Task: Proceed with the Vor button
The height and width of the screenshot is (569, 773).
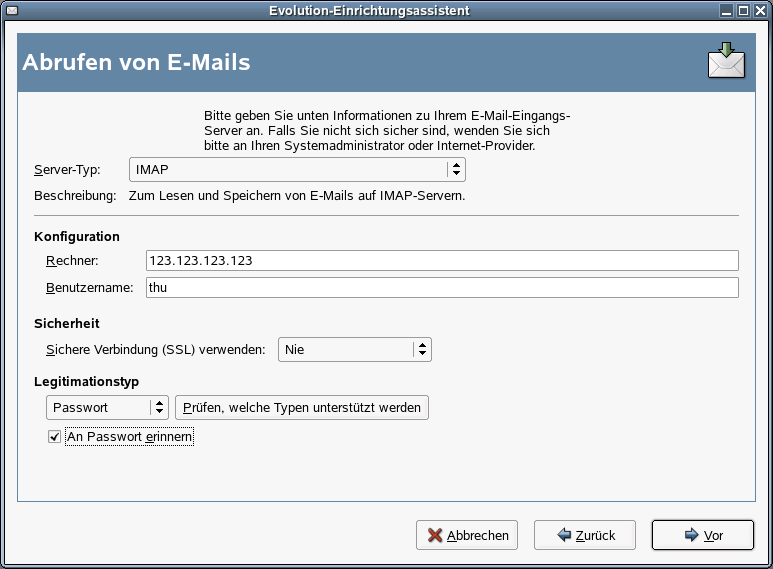Action: click(x=703, y=535)
